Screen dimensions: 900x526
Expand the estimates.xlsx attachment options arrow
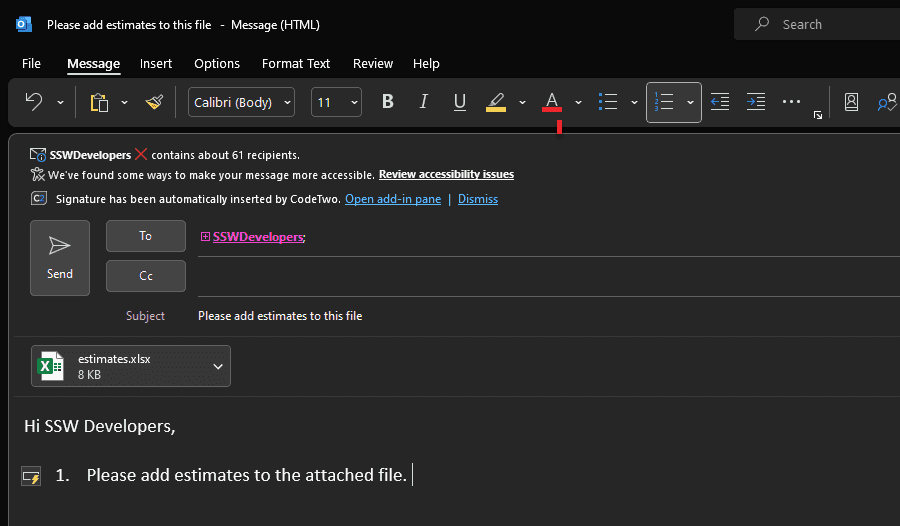point(218,367)
